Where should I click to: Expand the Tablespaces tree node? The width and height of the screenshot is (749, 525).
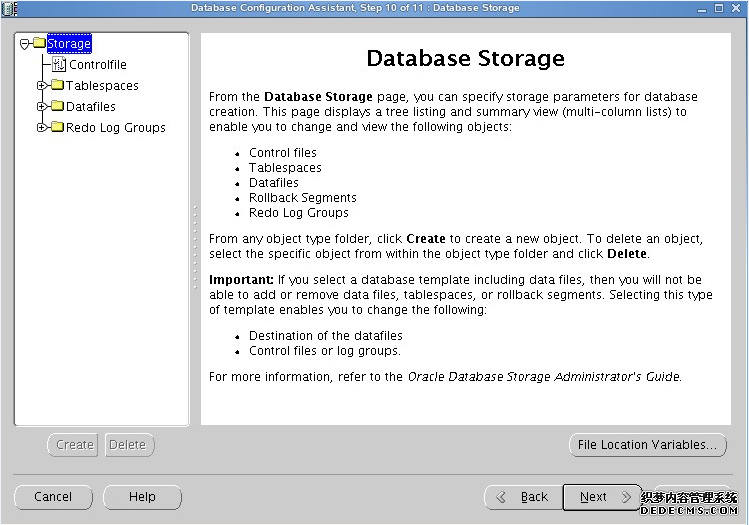click(x=42, y=86)
